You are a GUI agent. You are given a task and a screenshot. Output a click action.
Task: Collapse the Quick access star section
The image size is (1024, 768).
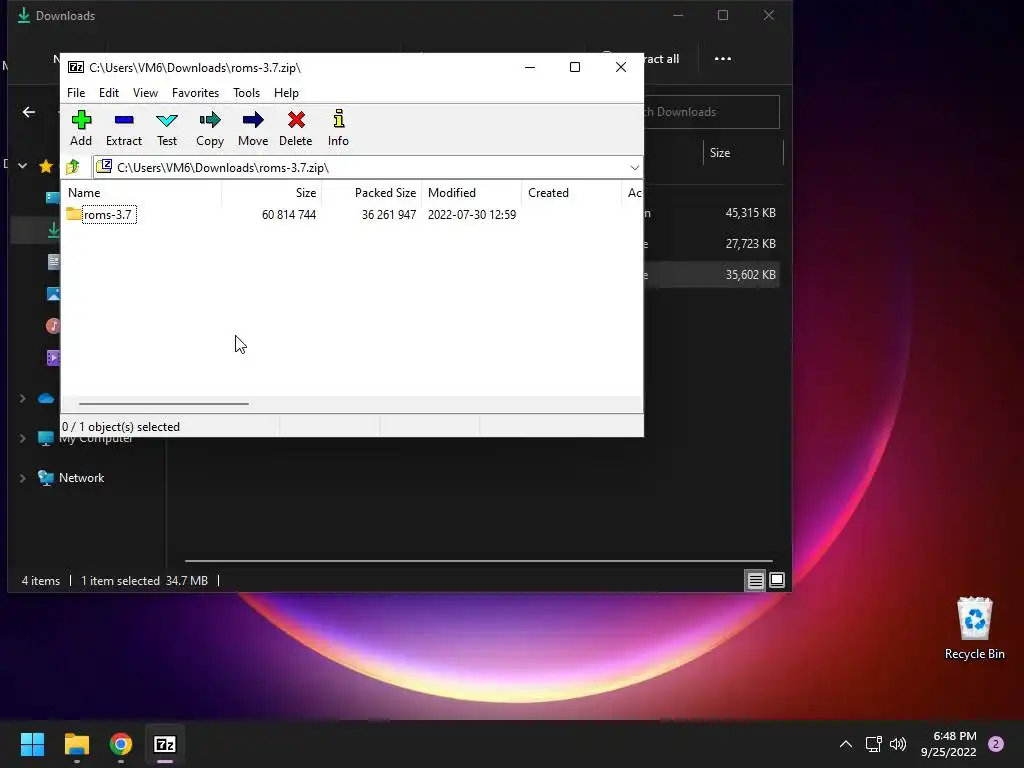[x=22, y=166]
